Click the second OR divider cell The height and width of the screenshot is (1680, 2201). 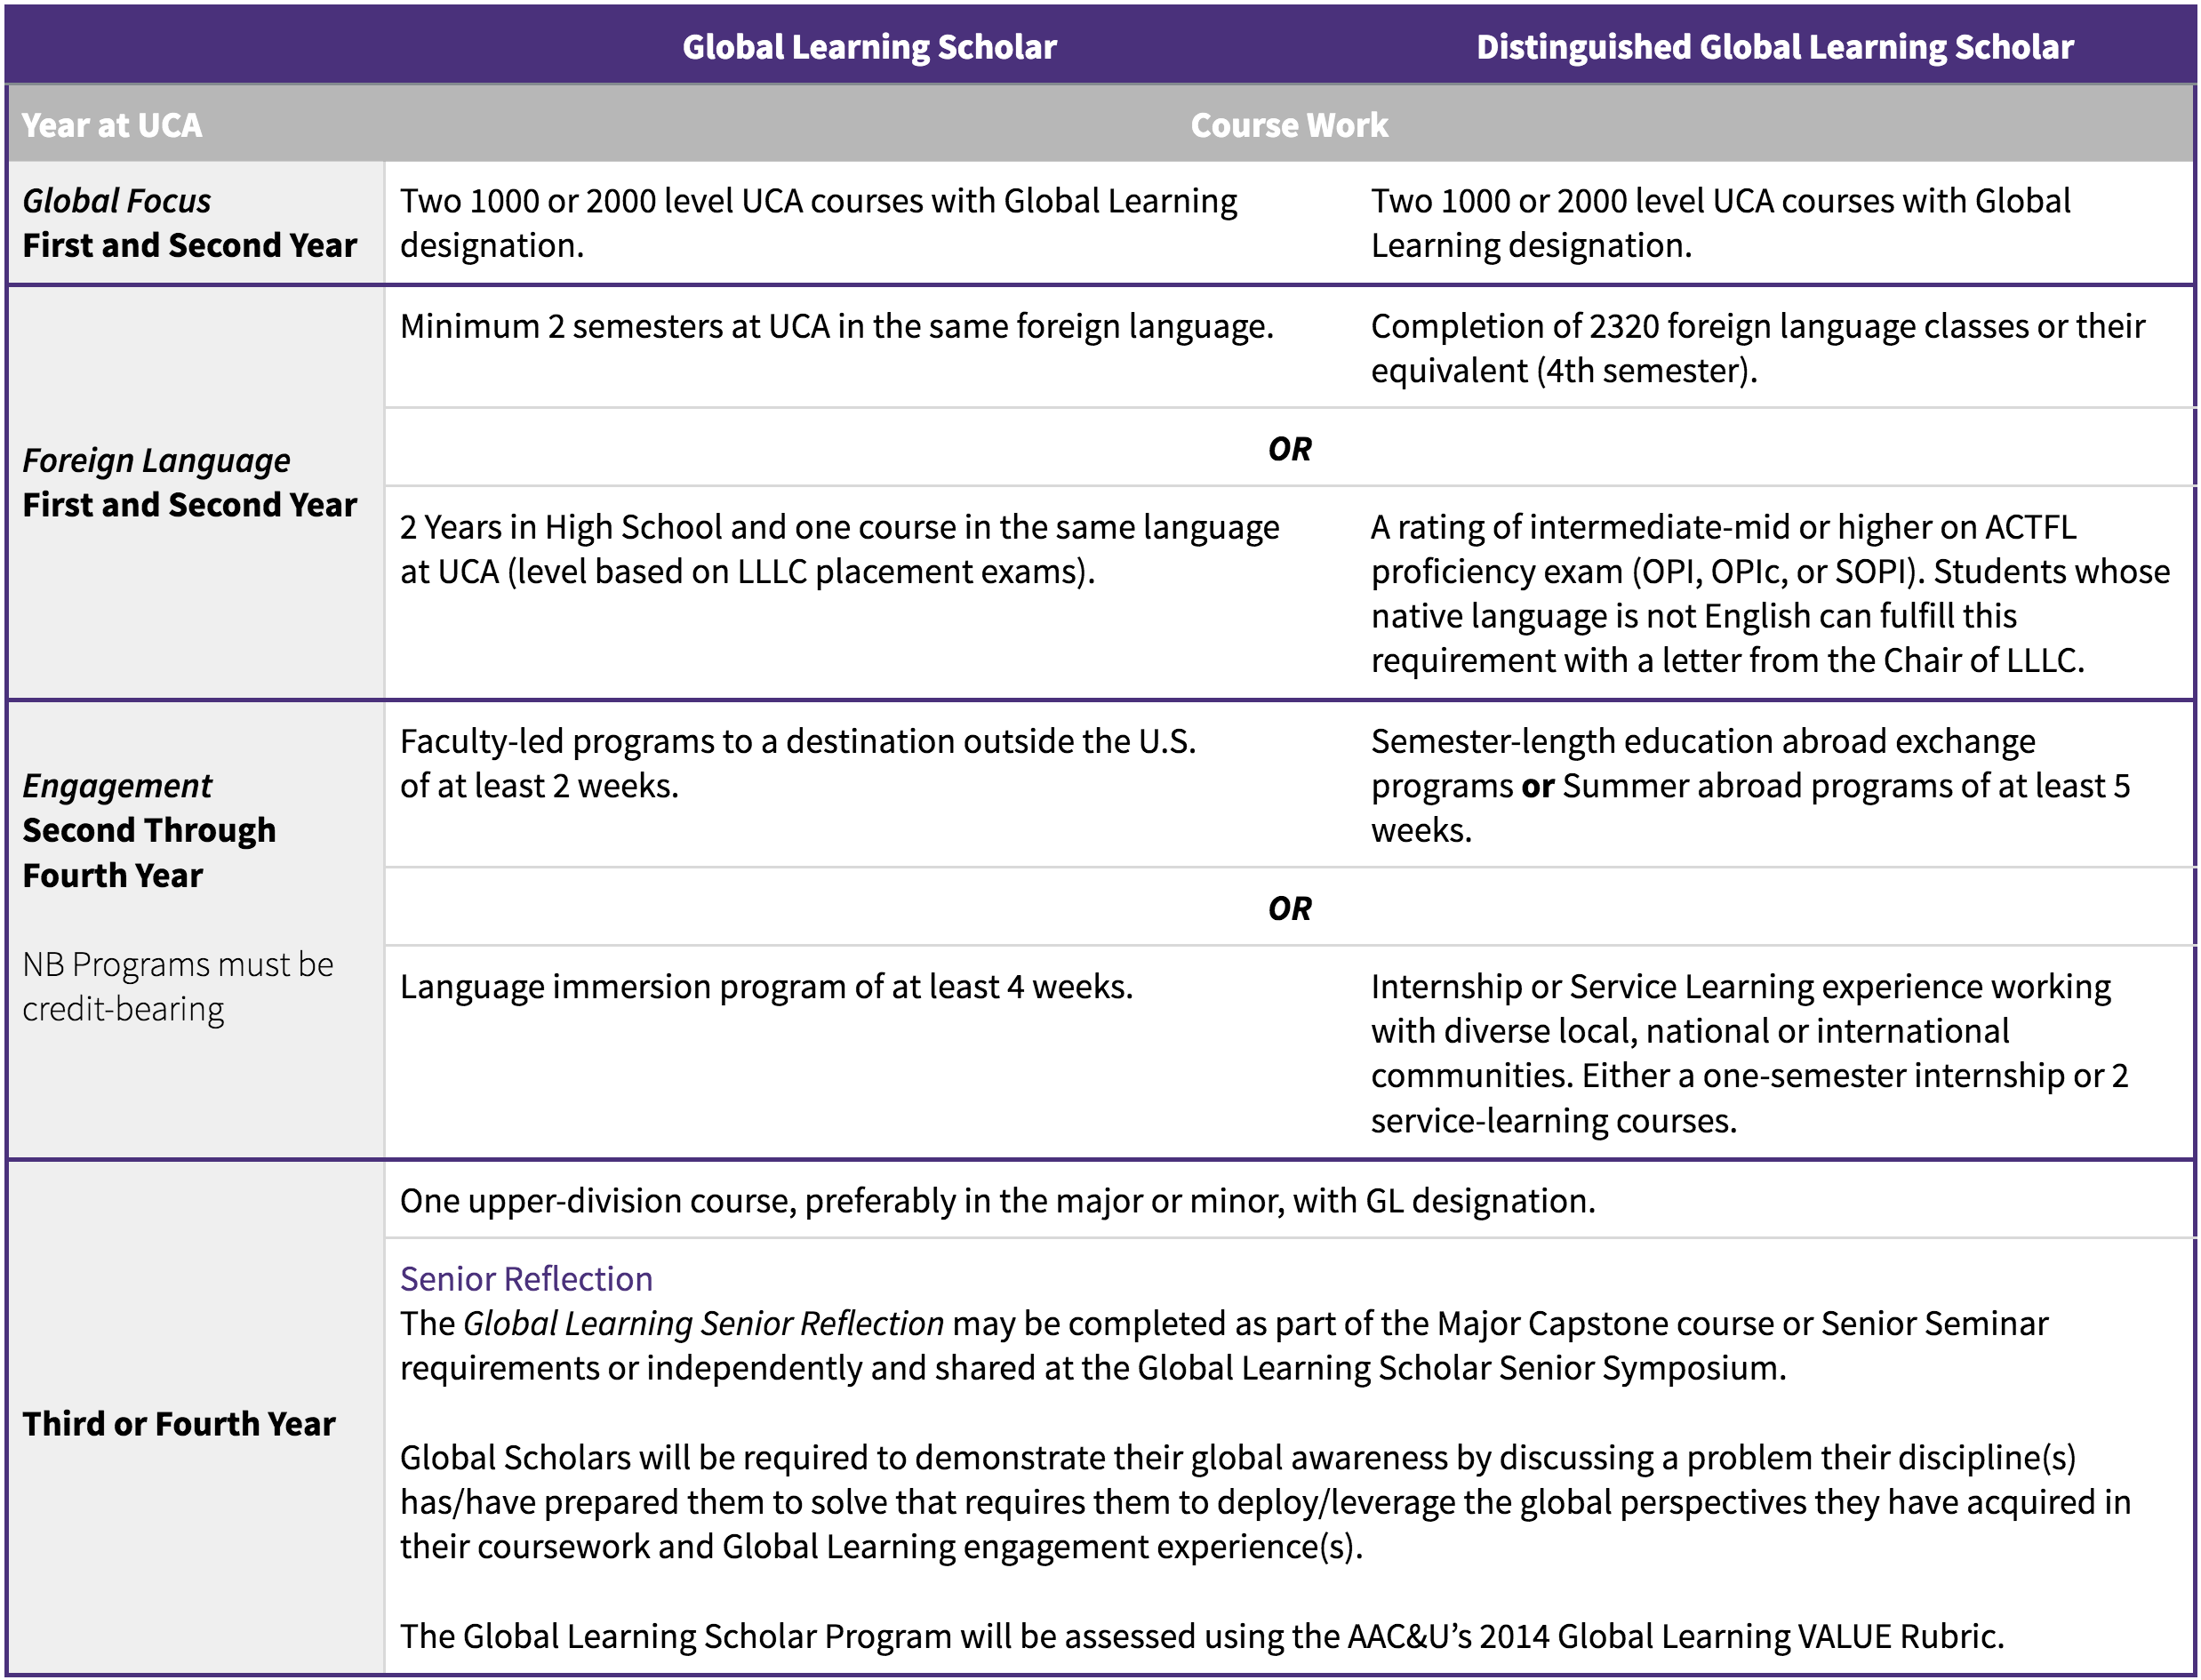click(1290, 908)
